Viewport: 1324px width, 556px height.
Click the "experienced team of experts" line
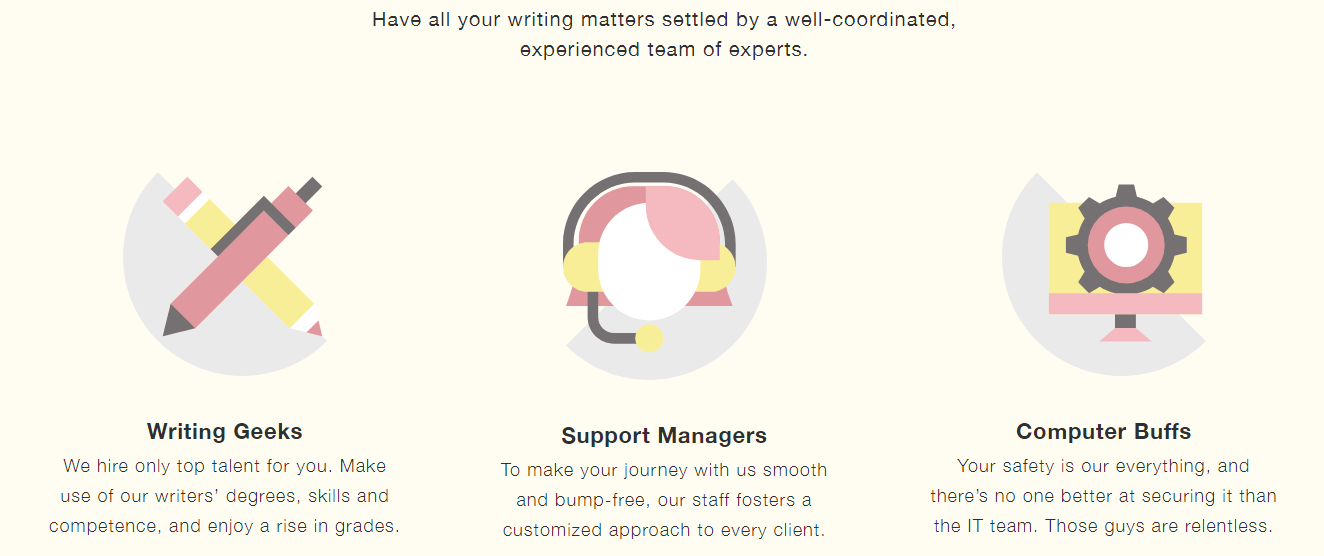coord(664,49)
